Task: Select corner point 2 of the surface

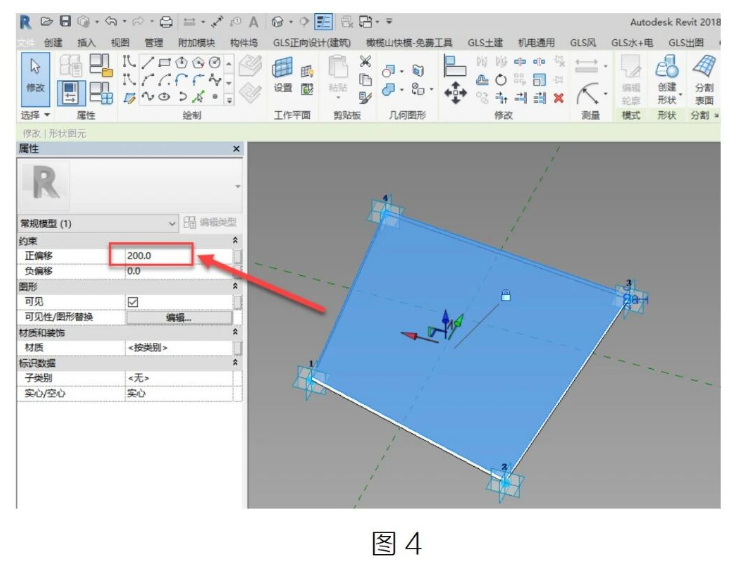Action: [504, 482]
